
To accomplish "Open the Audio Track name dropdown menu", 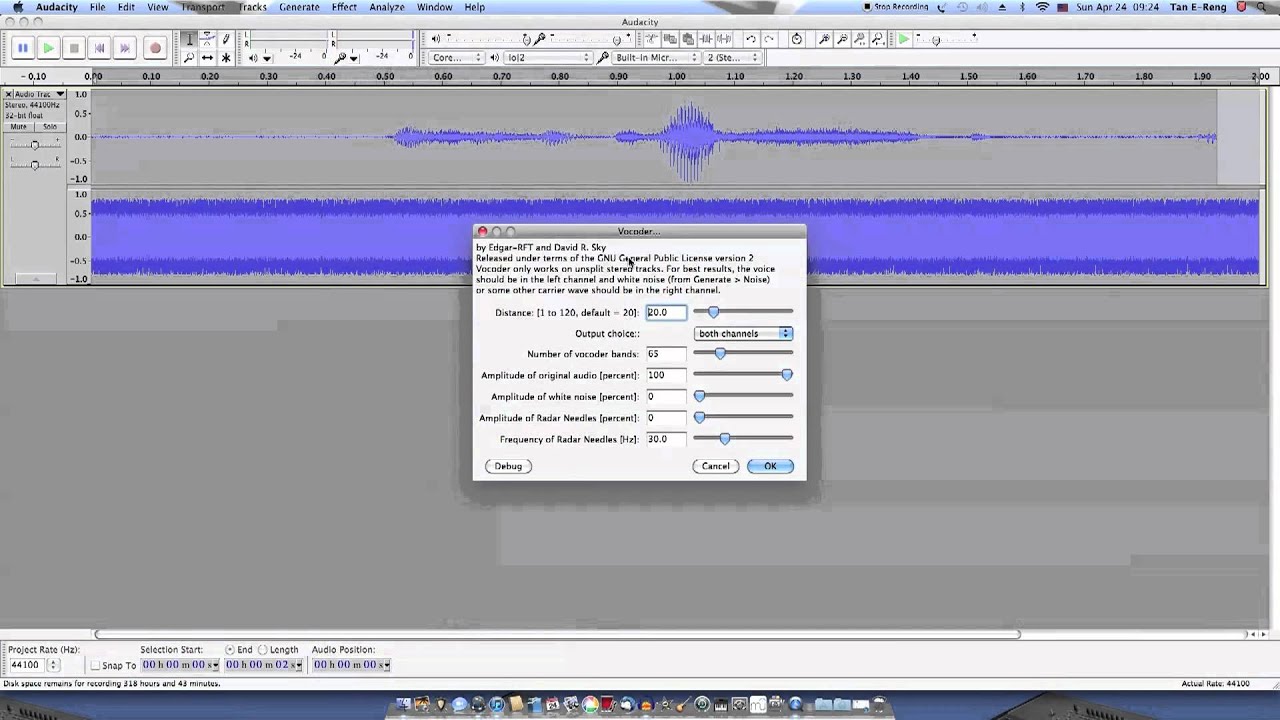I will (x=40, y=94).
